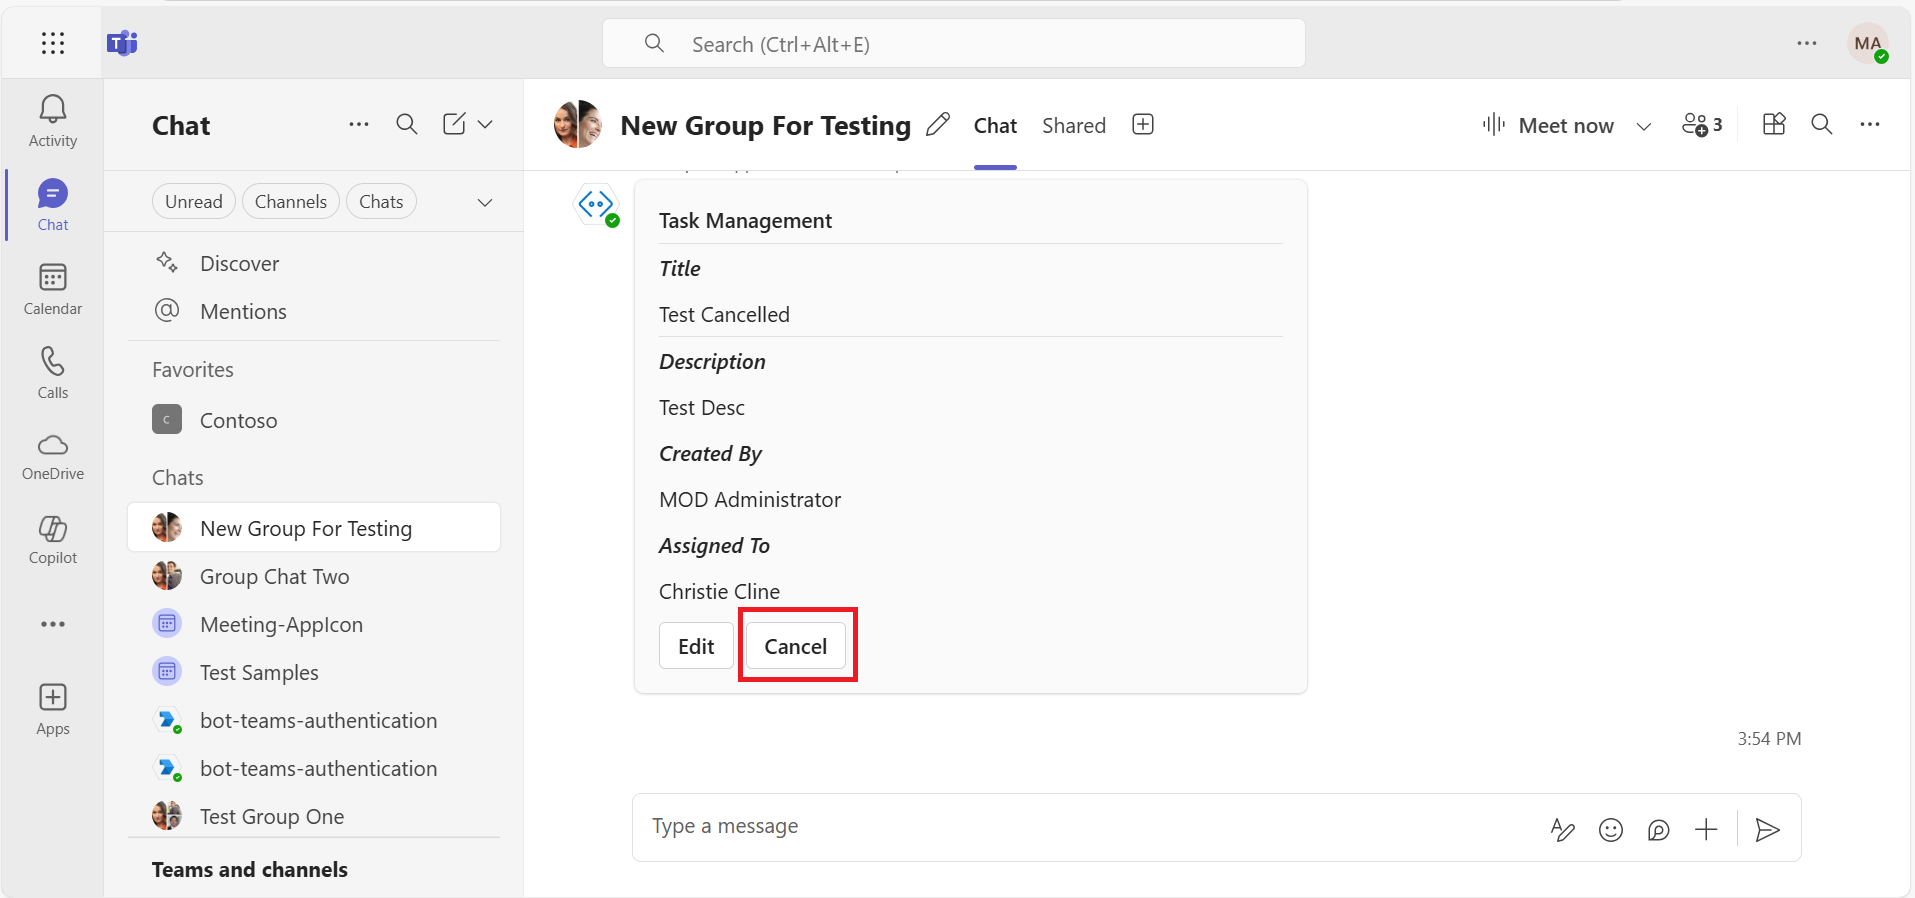Expand new chat options chevron
Viewport: 1915px width, 898px height.
point(485,124)
